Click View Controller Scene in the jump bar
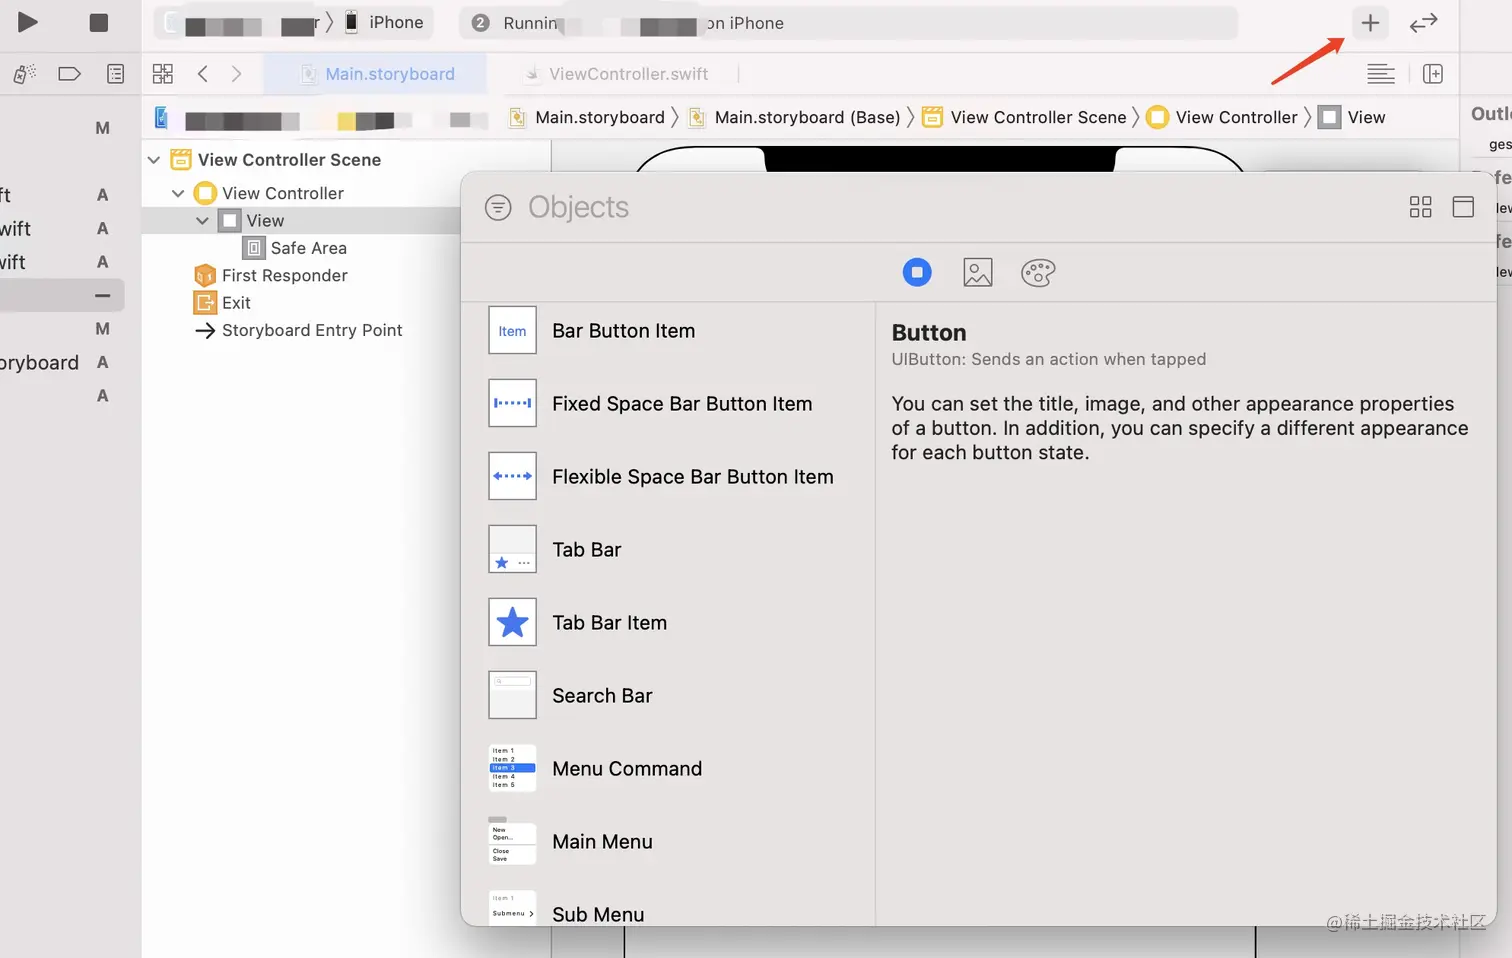Image resolution: width=1512 pixels, height=958 pixels. click(x=1025, y=117)
